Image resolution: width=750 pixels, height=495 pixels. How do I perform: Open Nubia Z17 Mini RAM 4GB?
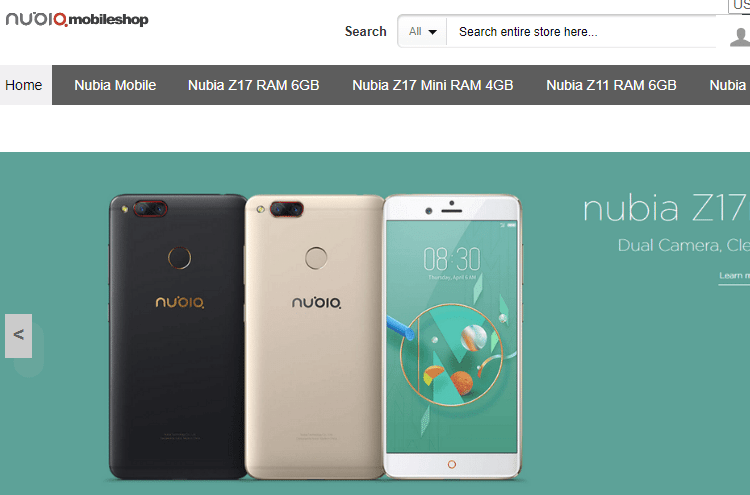pos(432,85)
